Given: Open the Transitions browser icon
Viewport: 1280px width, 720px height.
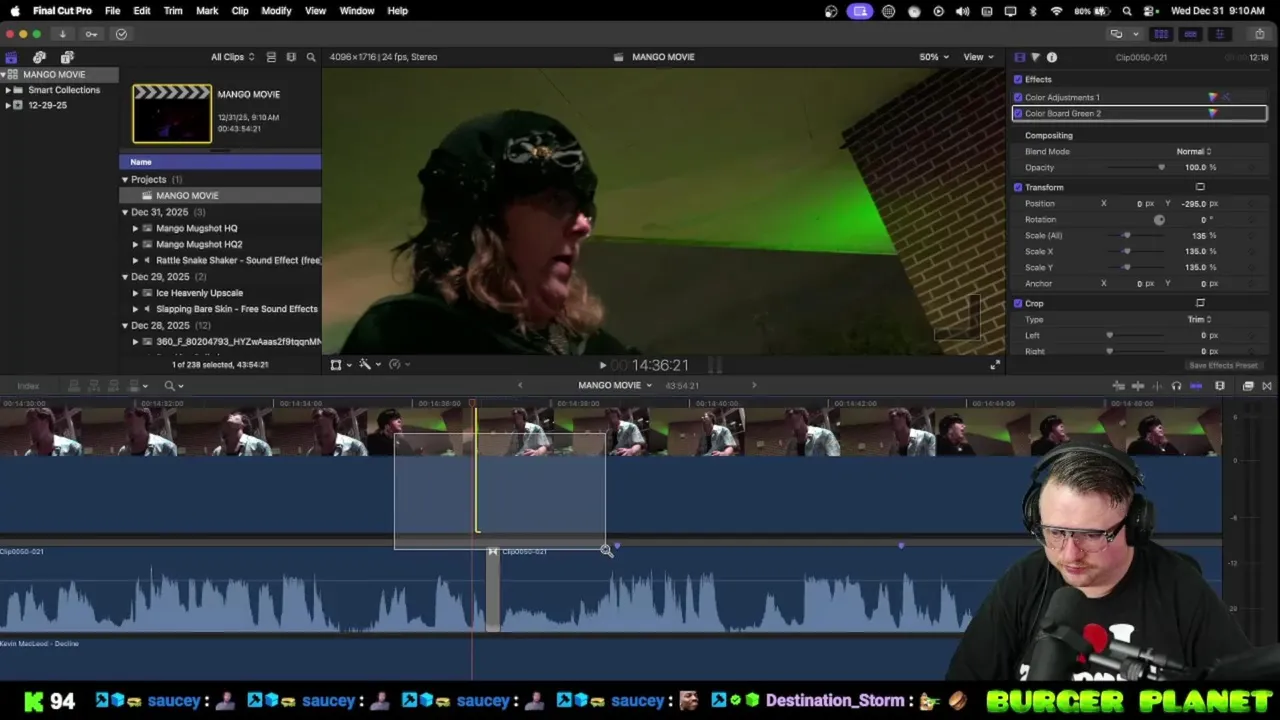Looking at the screenshot, I should coord(1267,386).
